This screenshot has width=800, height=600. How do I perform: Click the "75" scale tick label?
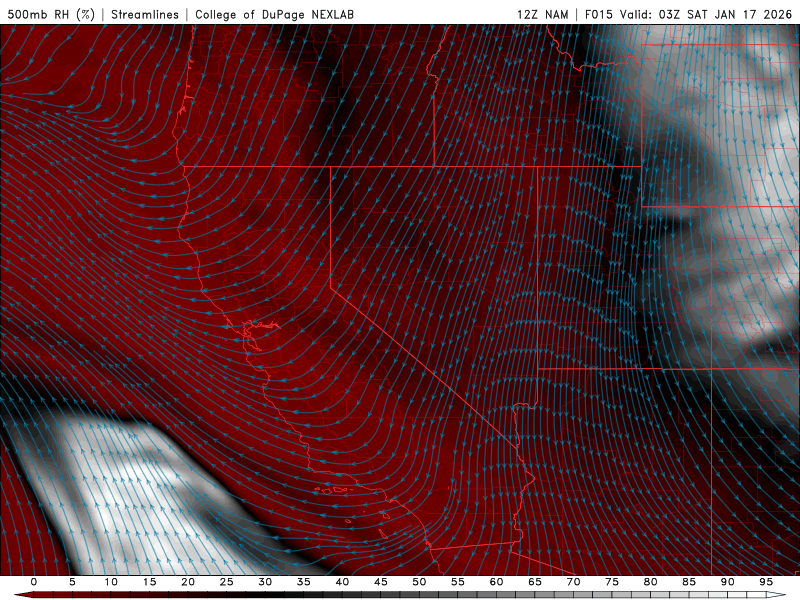click(x=612, y=582)
